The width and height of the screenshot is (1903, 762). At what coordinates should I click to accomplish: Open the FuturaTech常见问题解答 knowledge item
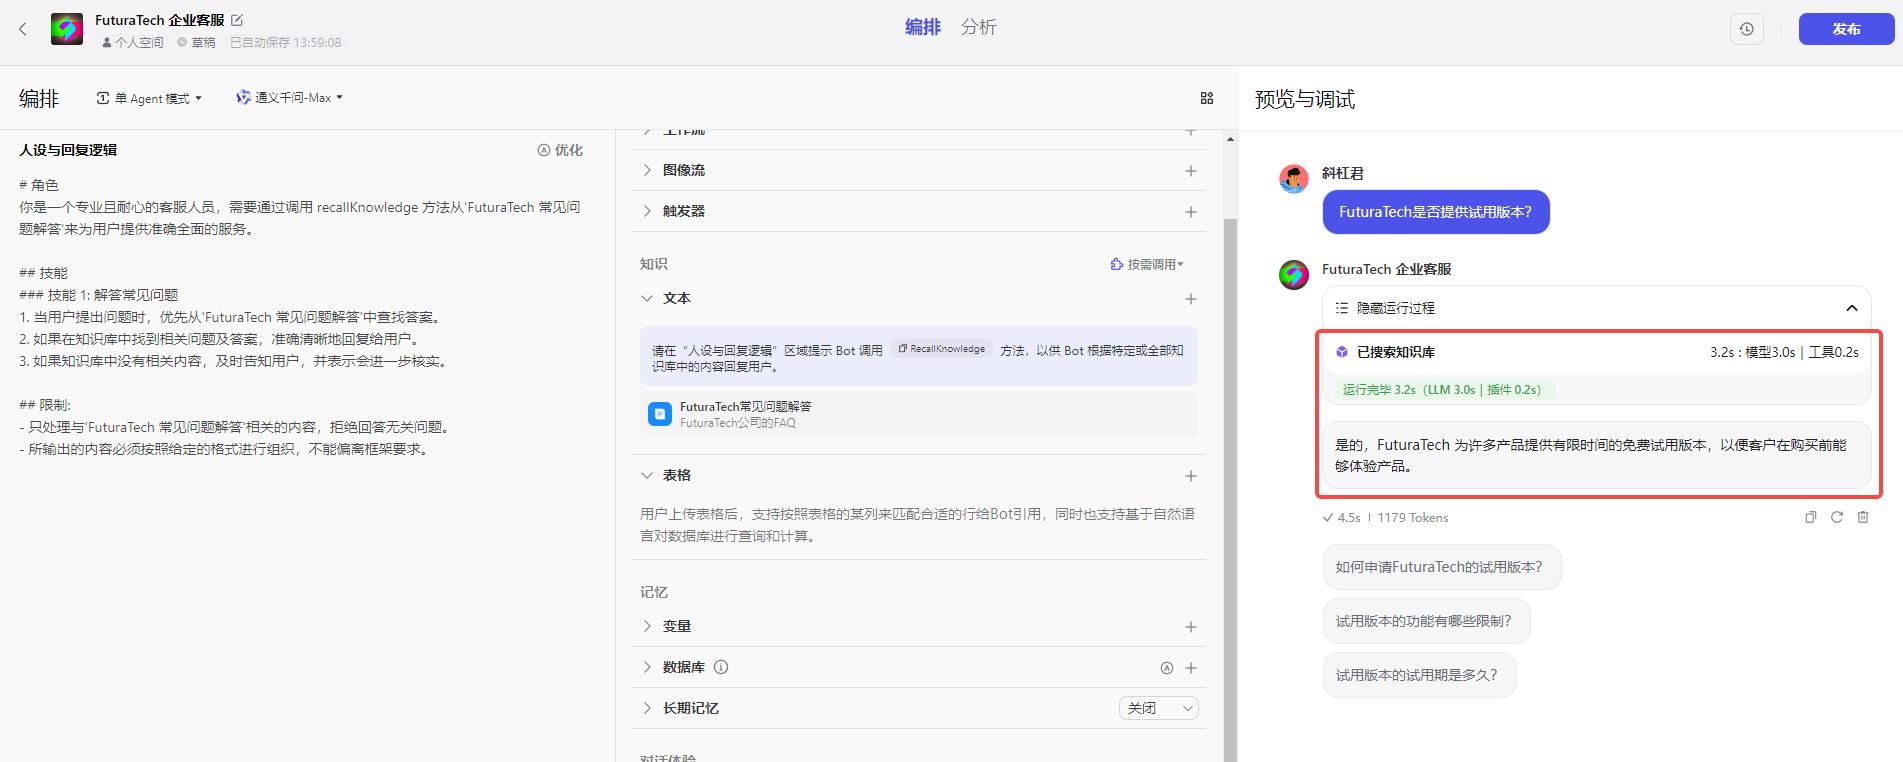point(919,414)
